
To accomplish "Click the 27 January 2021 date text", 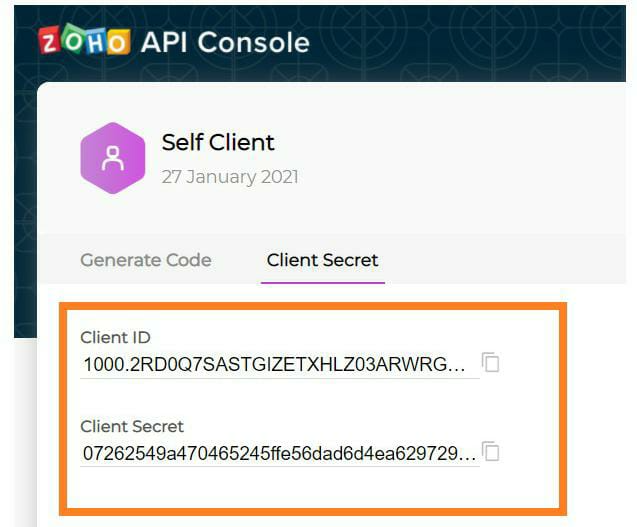I will pyautogui.click(x=230, y=177).
